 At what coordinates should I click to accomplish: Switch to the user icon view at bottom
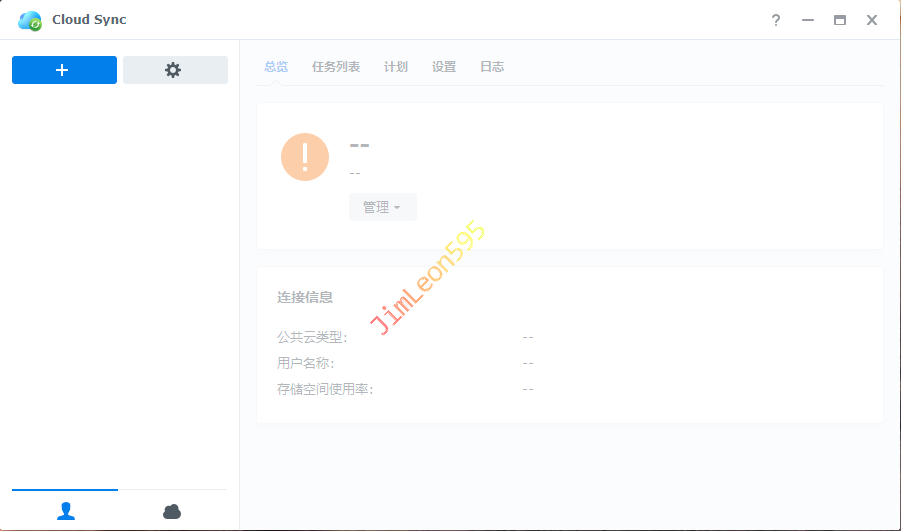[x=66, y=511]
